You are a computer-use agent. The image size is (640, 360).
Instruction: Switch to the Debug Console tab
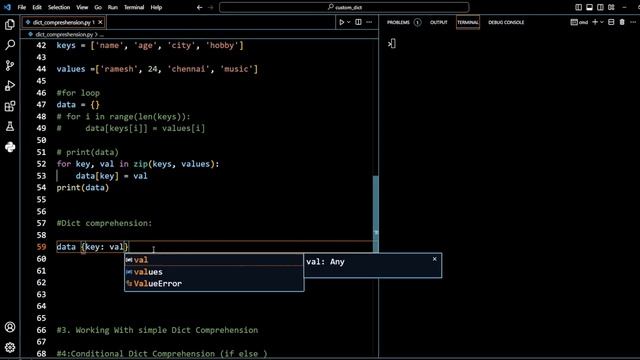(506, 22)
